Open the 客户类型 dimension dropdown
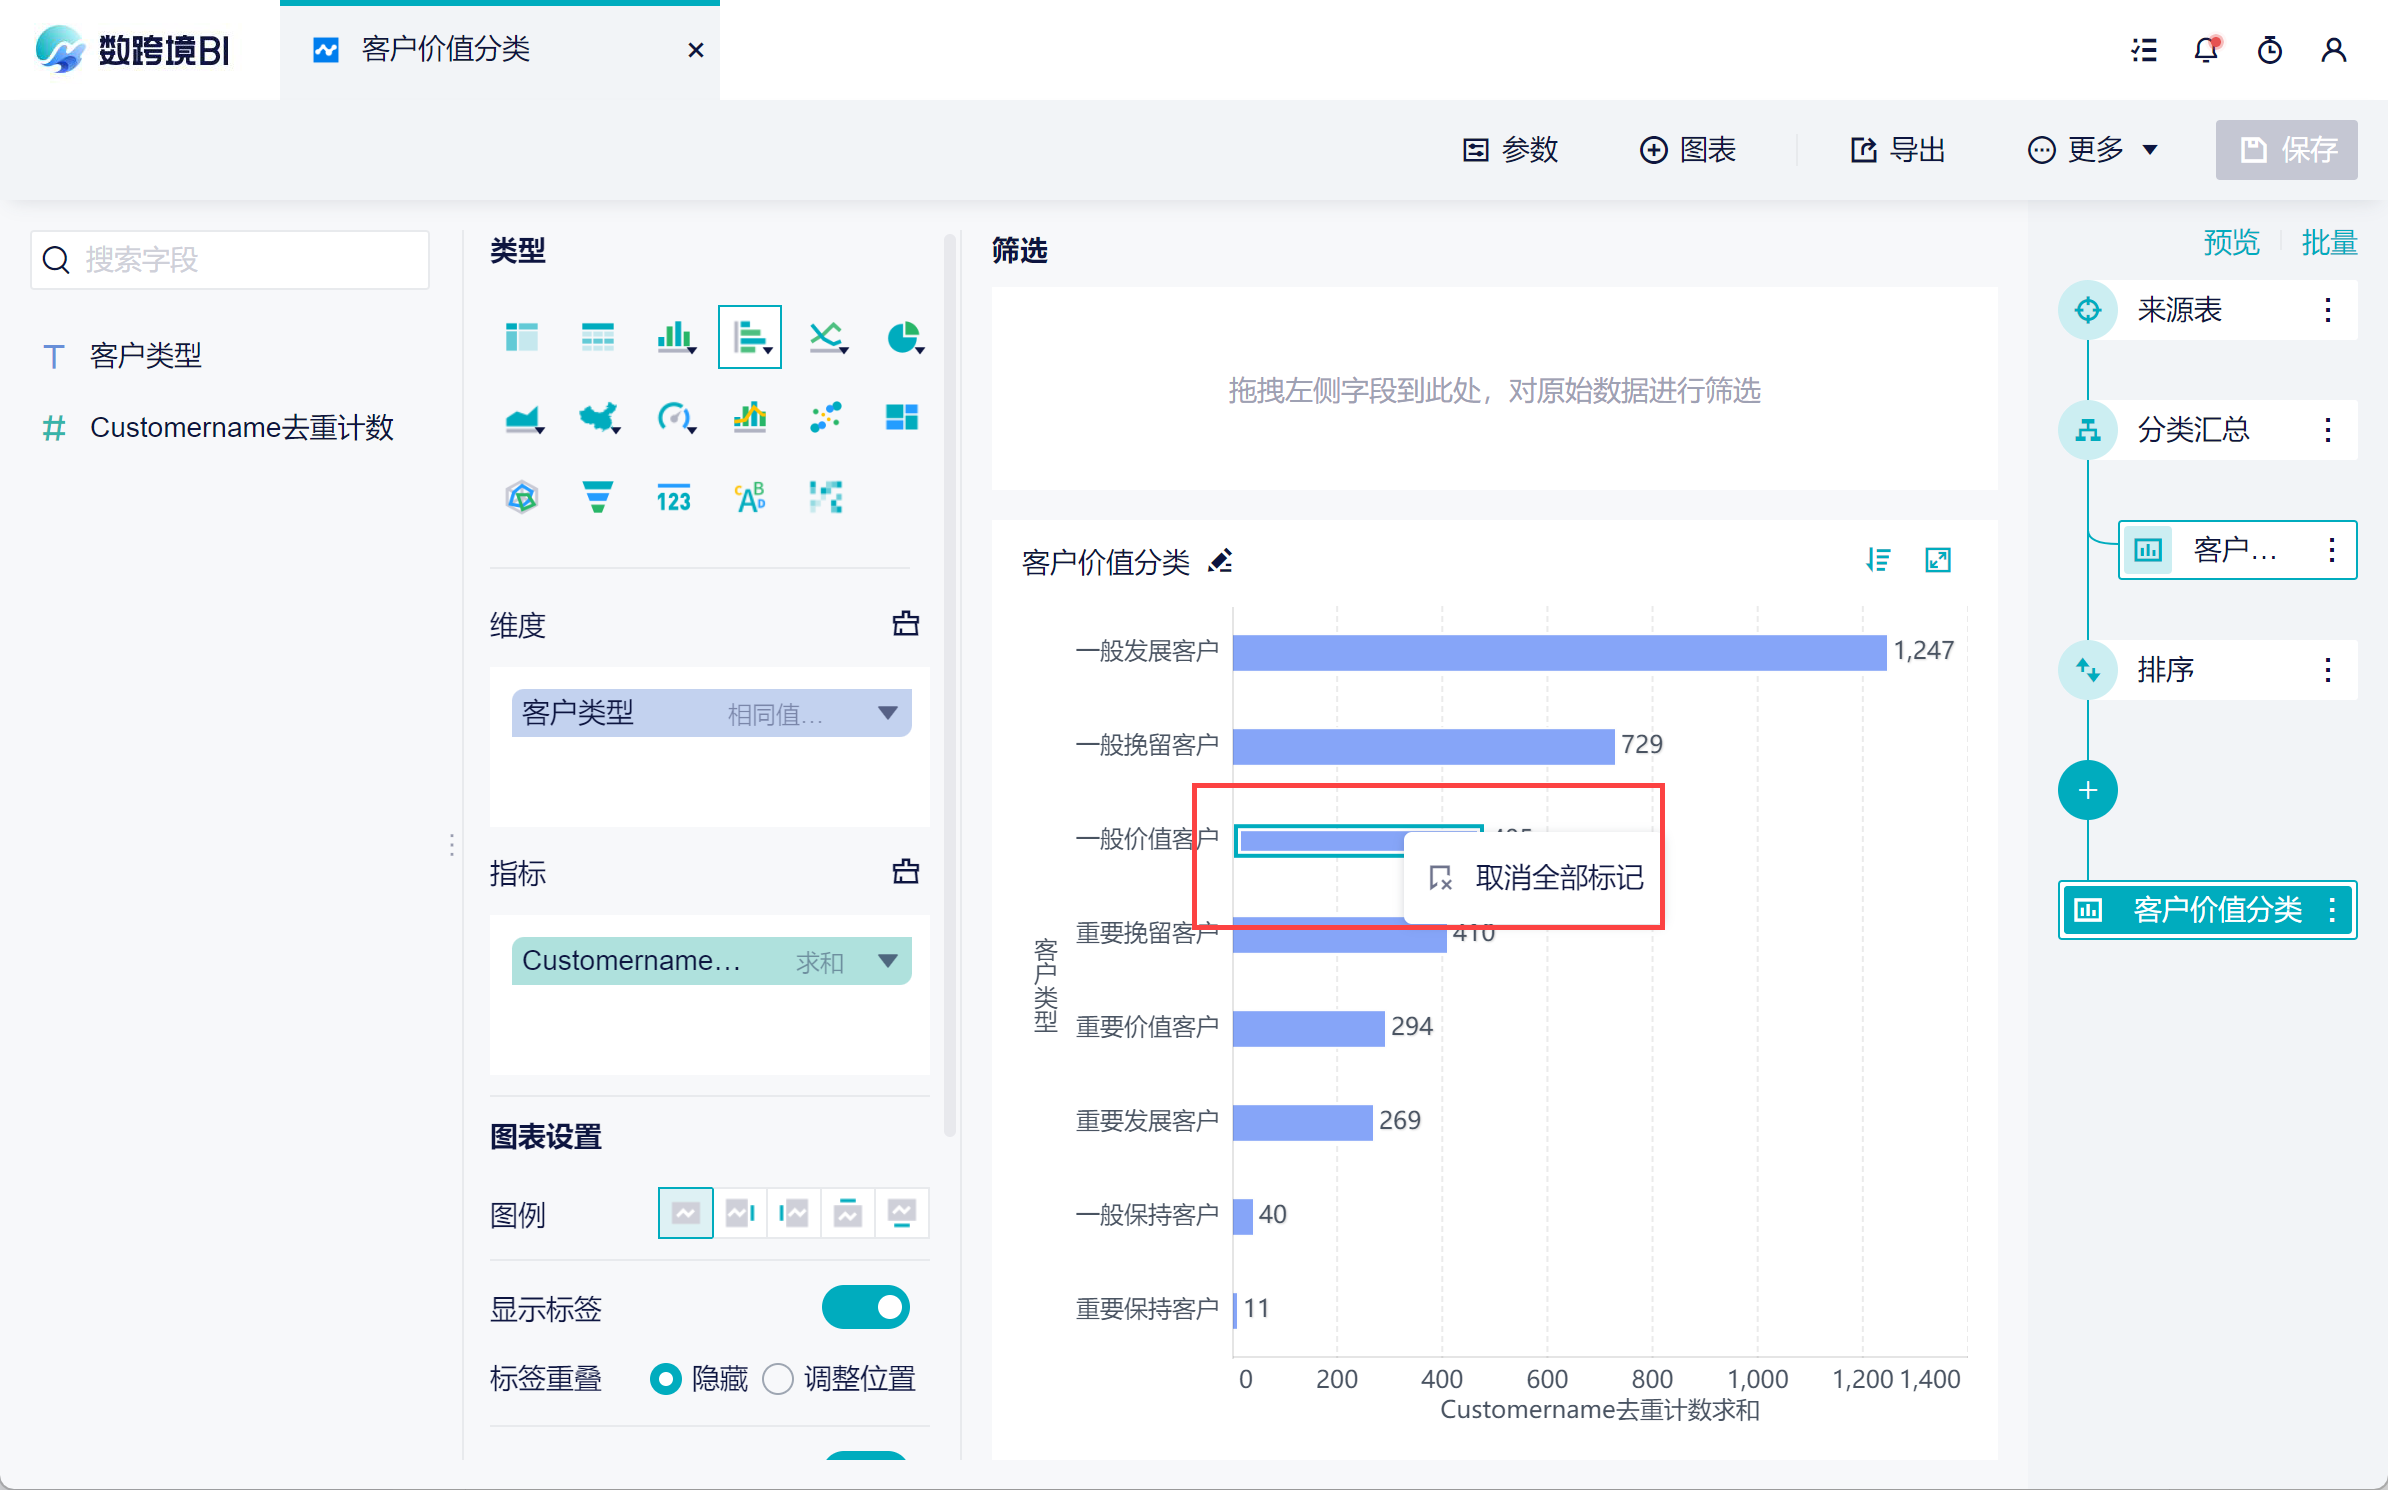Viewport: 2388px width, 1490px height. coord(887,713)
